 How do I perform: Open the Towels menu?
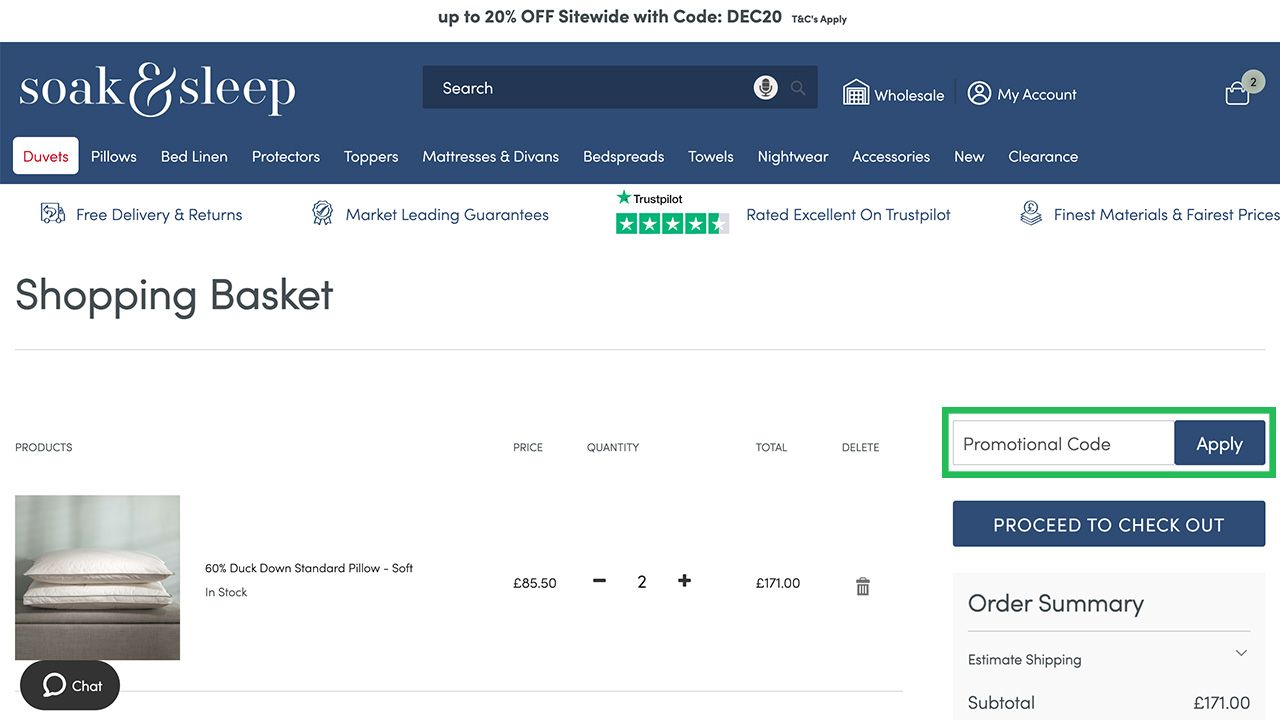(711, 156)
